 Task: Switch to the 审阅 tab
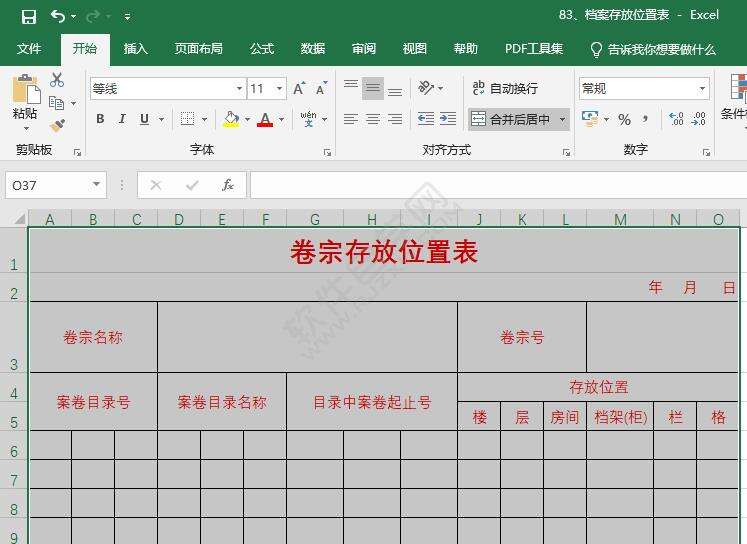(363, 49)
